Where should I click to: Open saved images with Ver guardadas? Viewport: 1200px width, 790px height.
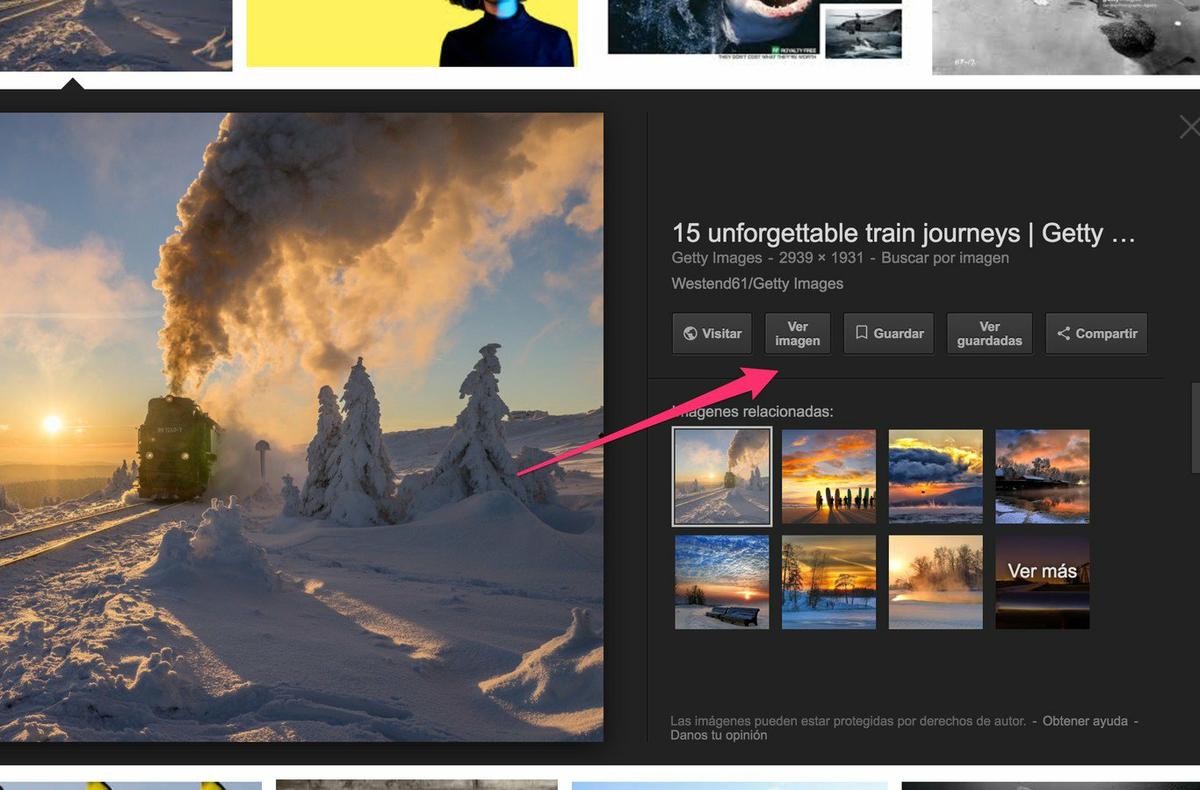[989, 334]
